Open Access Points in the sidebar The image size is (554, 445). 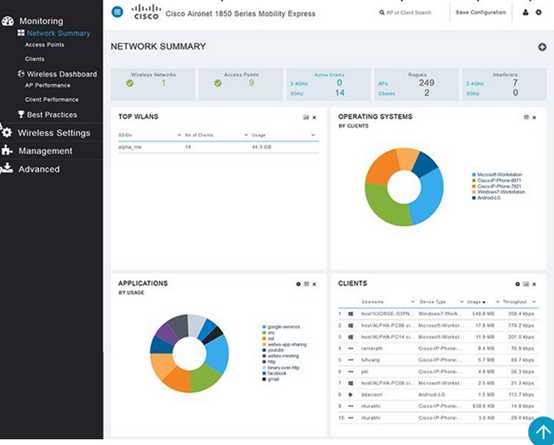click(x=45, y=45)
